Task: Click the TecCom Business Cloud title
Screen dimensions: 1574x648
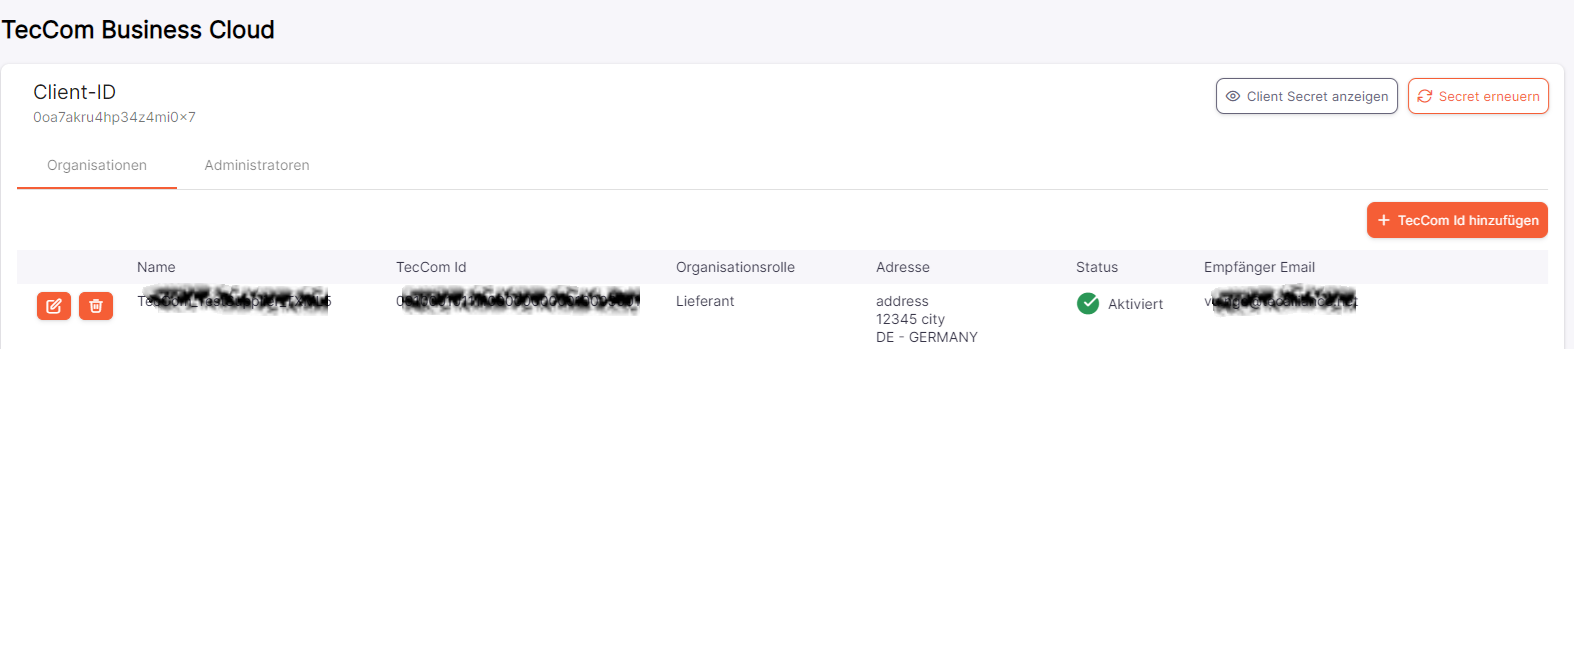Action: 138,30
